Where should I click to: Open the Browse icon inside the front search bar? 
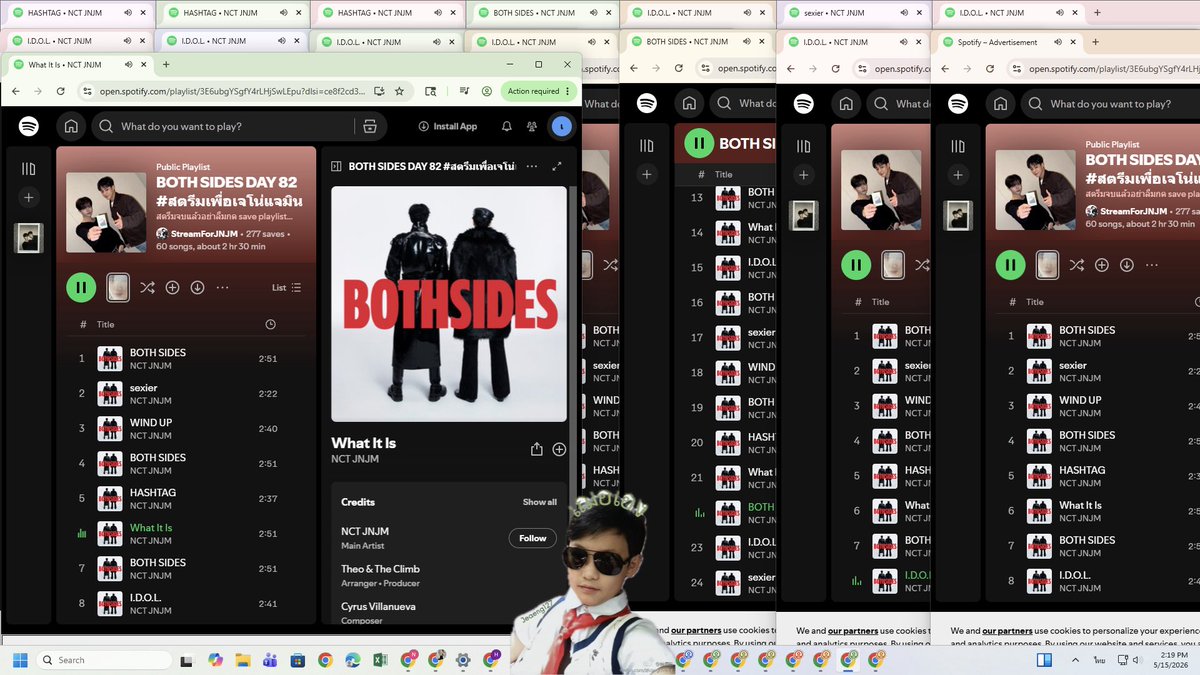coord(370,127)
